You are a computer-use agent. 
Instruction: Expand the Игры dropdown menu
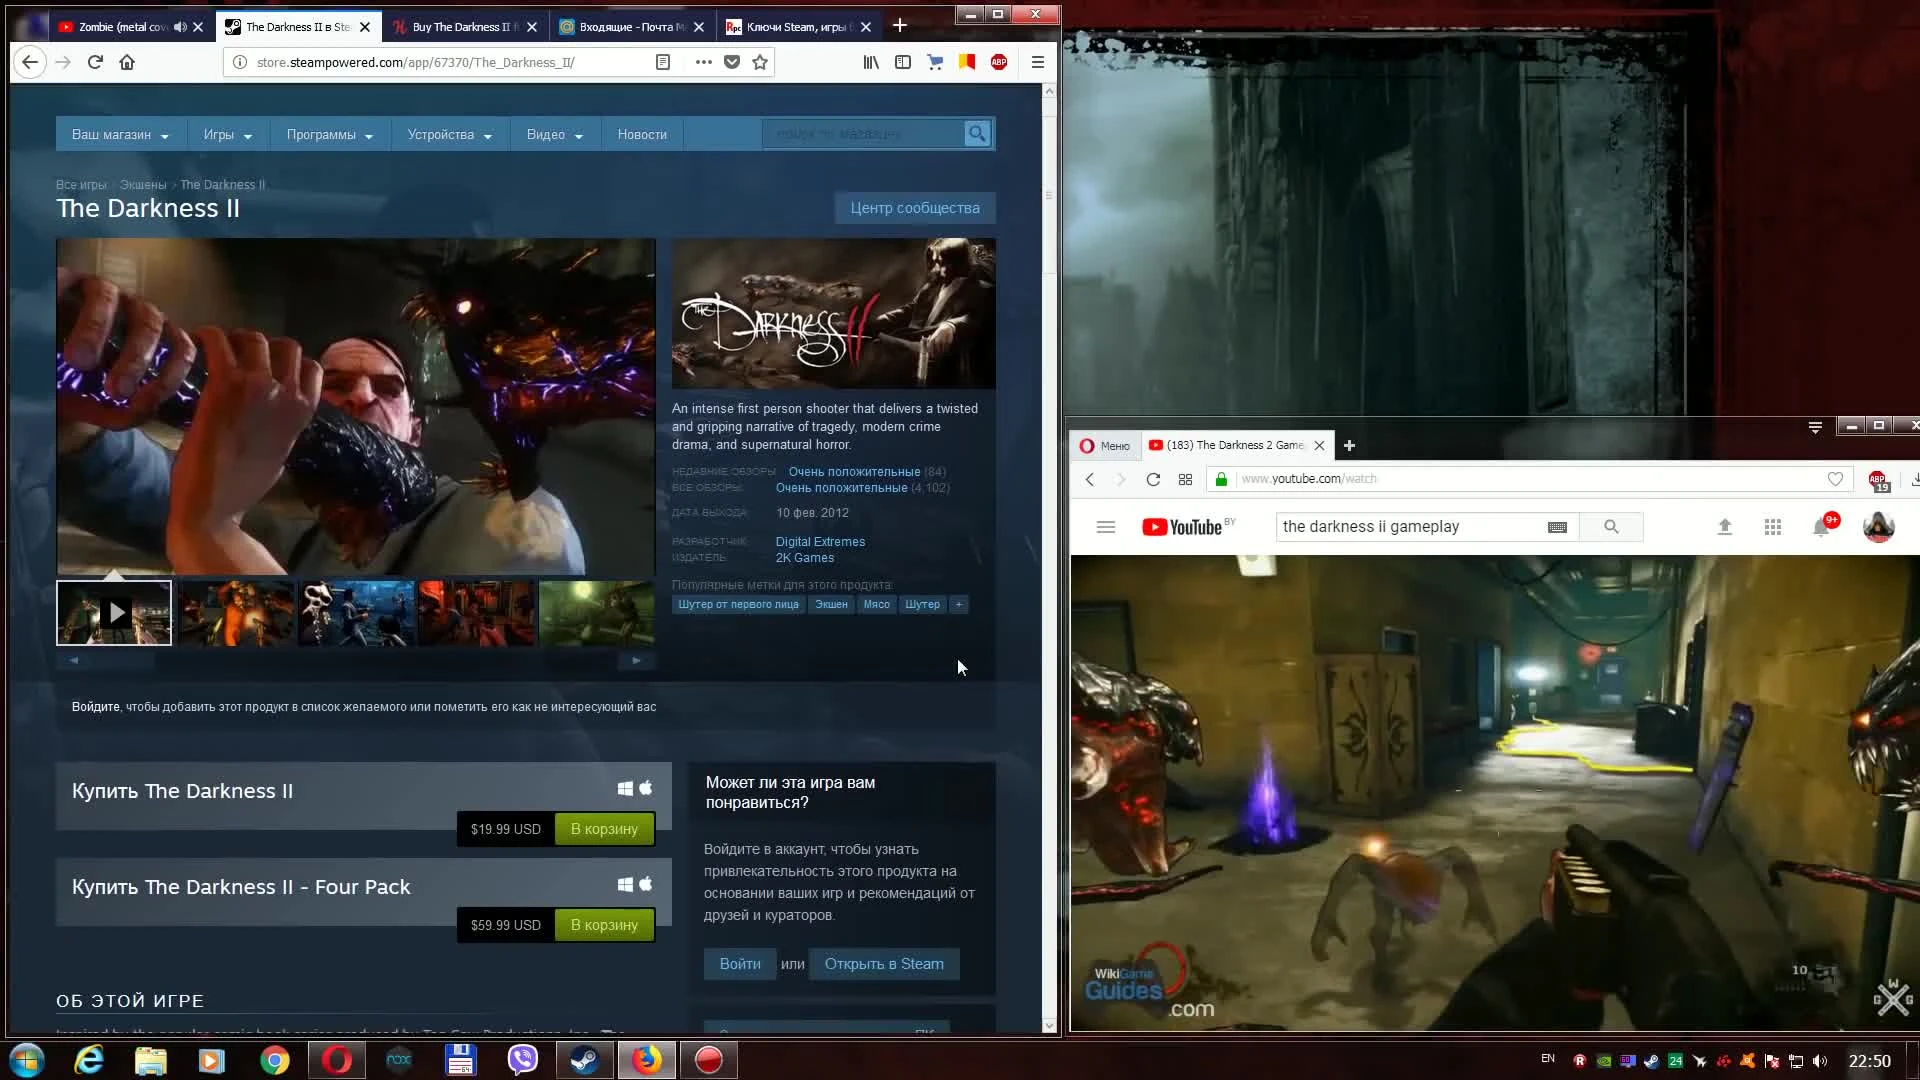pyautogui.click(x=227, y=135)
